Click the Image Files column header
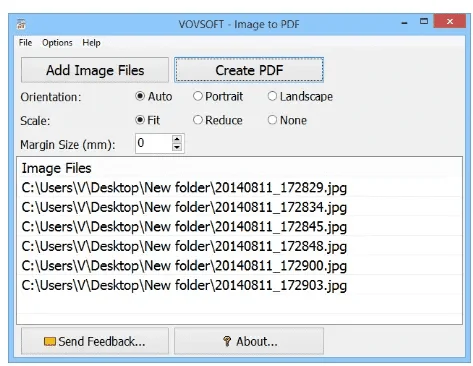Image resolution: width=473 pixels, height=366 pixels. pyautogui.click(x=239, y=168)
